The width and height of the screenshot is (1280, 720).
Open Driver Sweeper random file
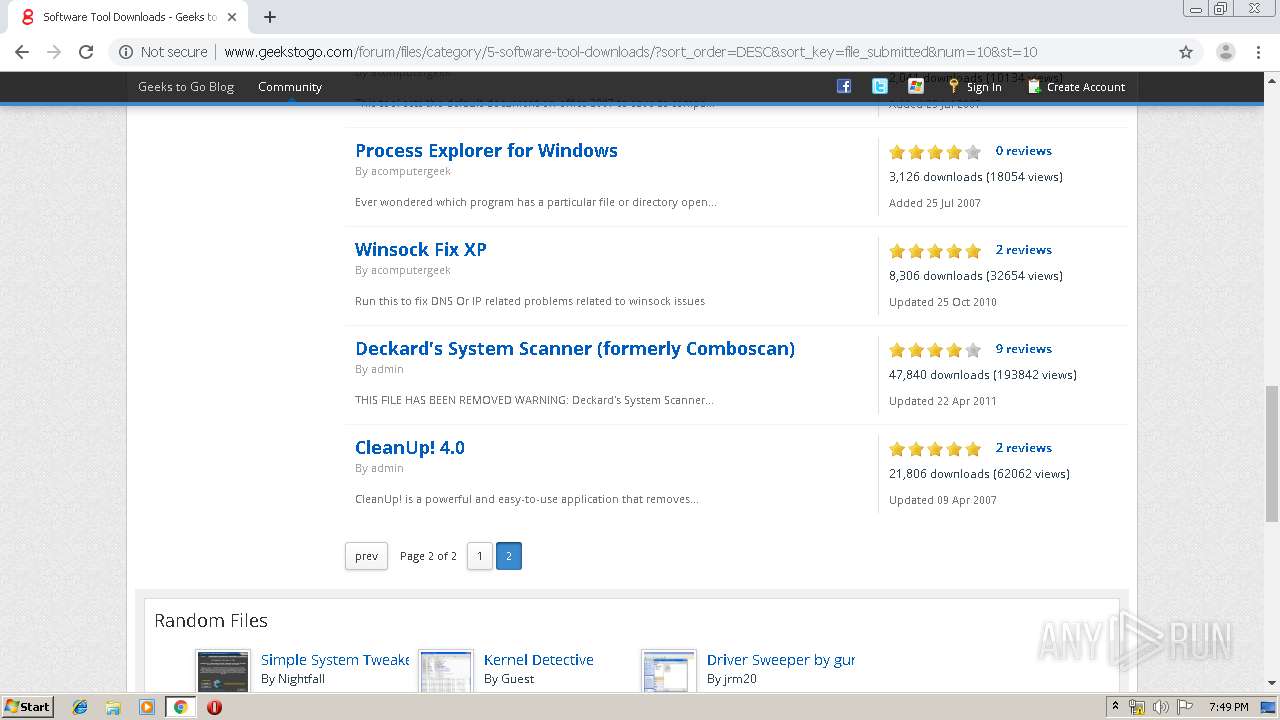tap(781, 660)
